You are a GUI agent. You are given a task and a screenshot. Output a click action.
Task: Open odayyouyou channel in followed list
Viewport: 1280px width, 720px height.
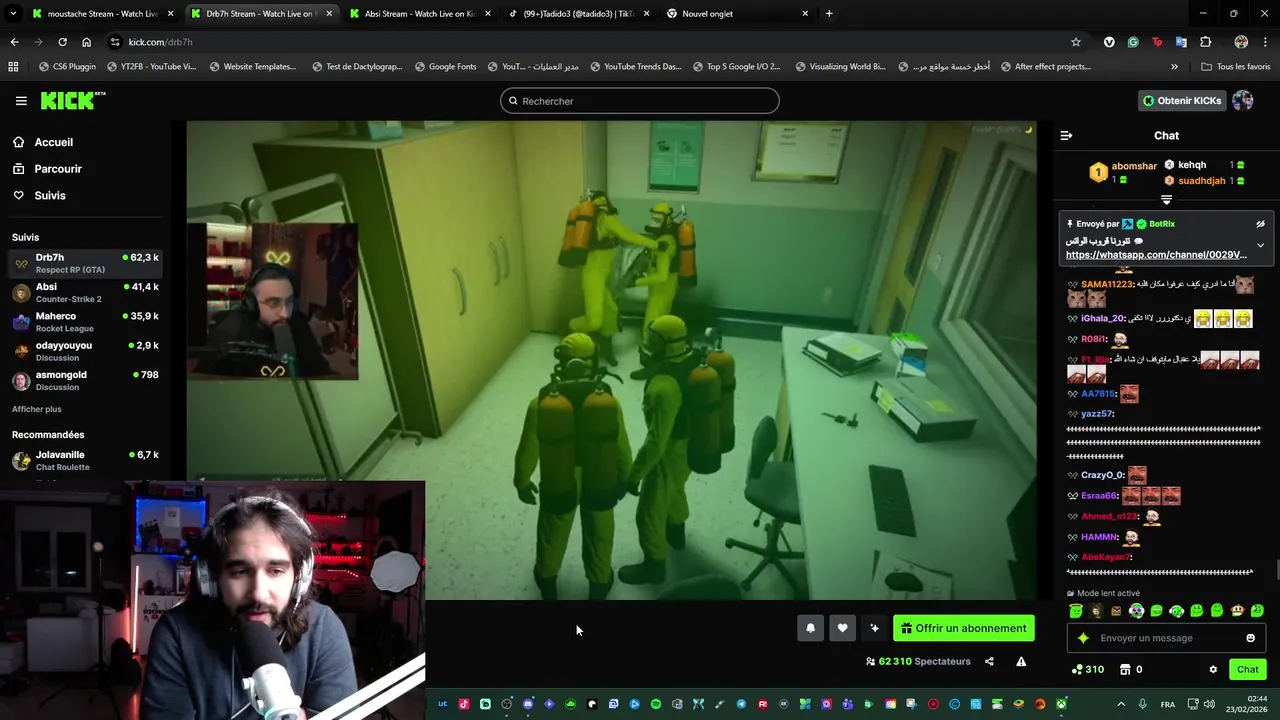pyautogui.click(x=86, y=351)
